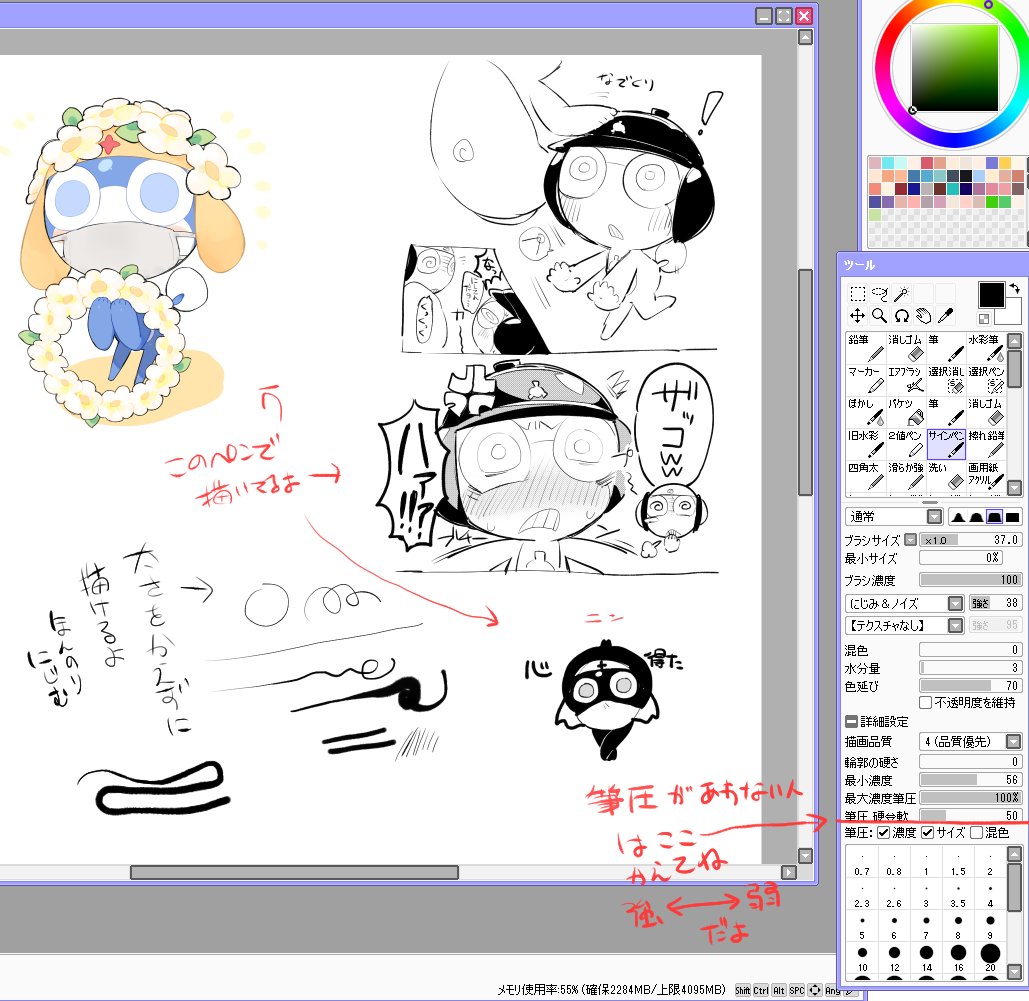The height and width of the screenshot is (1001, 1029).
Task: Open the ブラシサイズ scale dropdown arrow
Action: click(910, 540)
